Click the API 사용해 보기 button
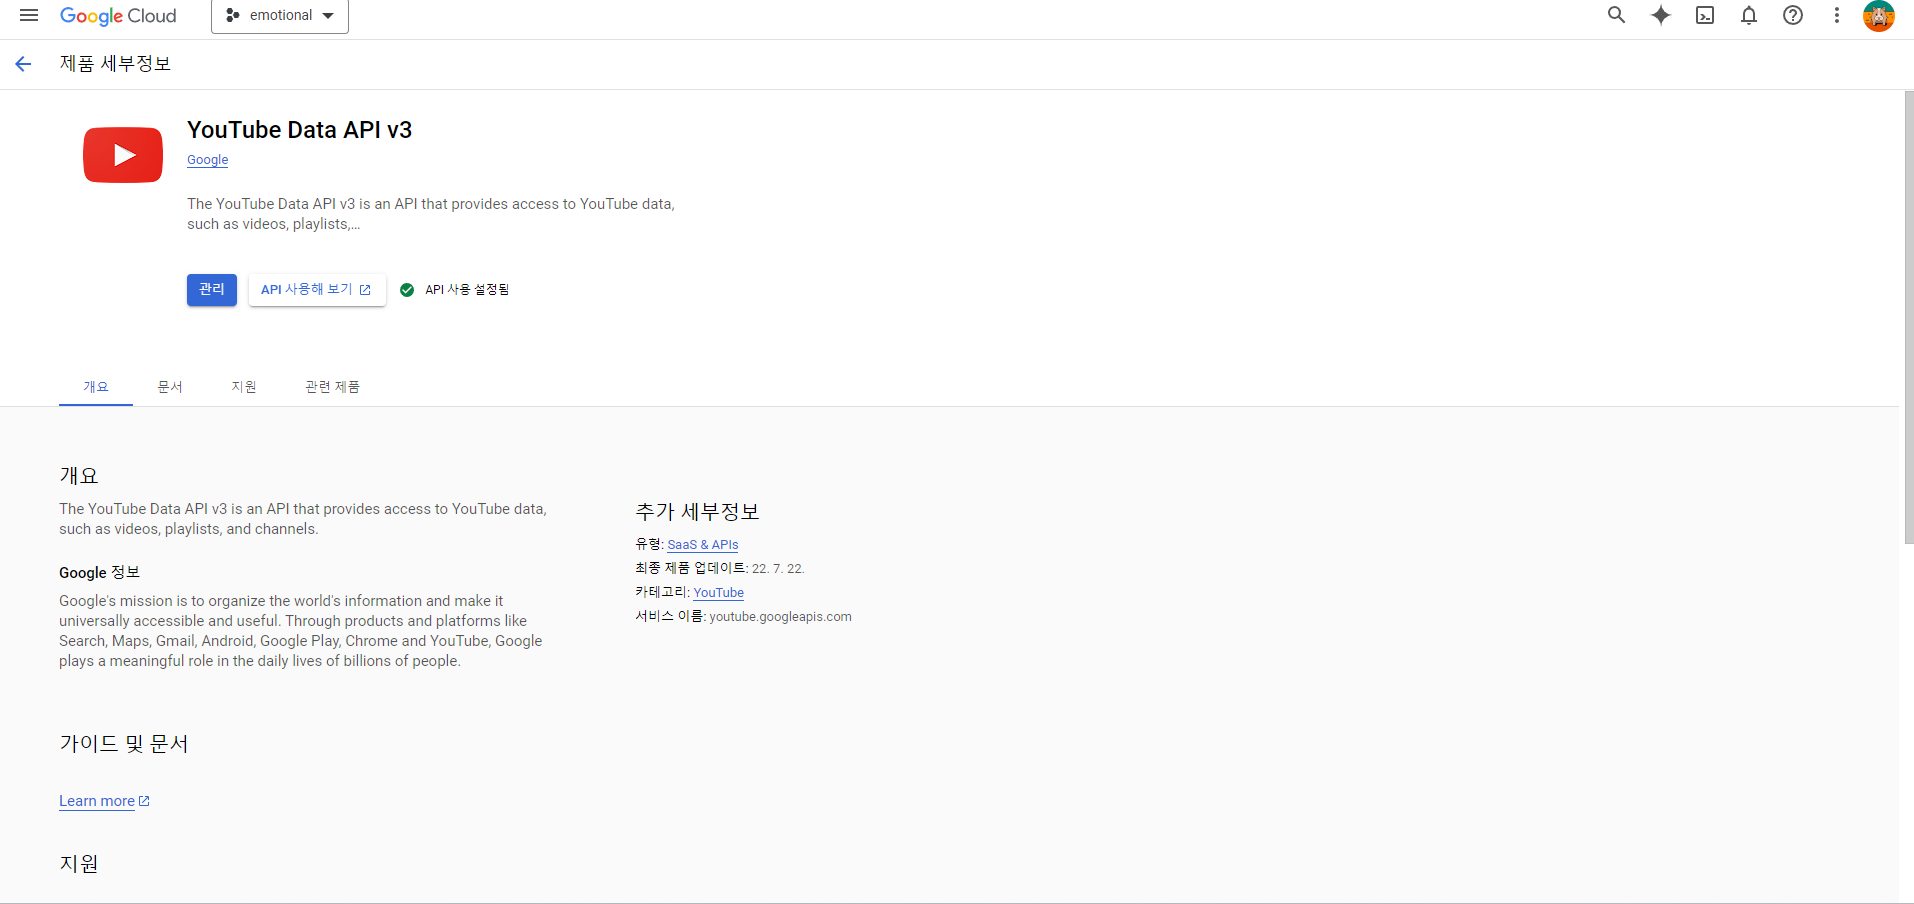 [x=317, y=289]
